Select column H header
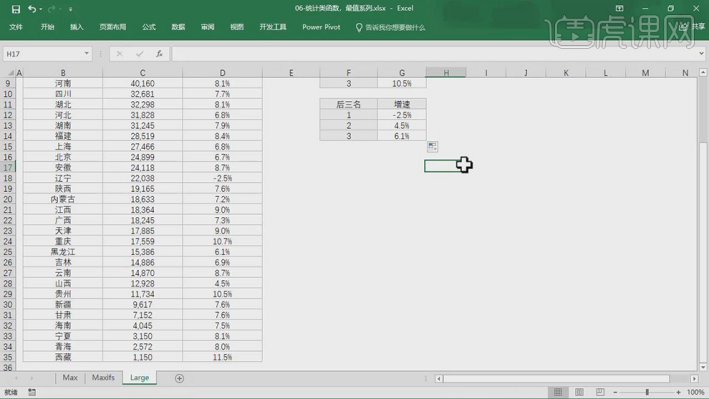The height and width of the screenshot is (399, 709). [446, 72]
